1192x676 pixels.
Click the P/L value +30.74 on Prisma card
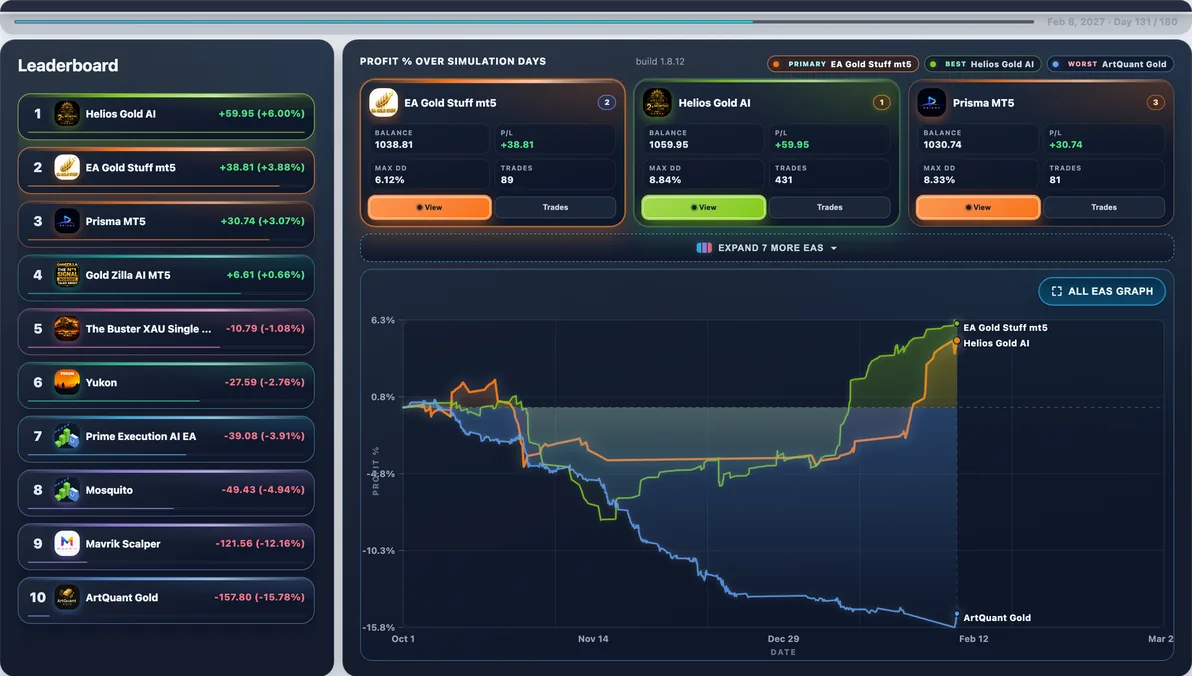1066,144
